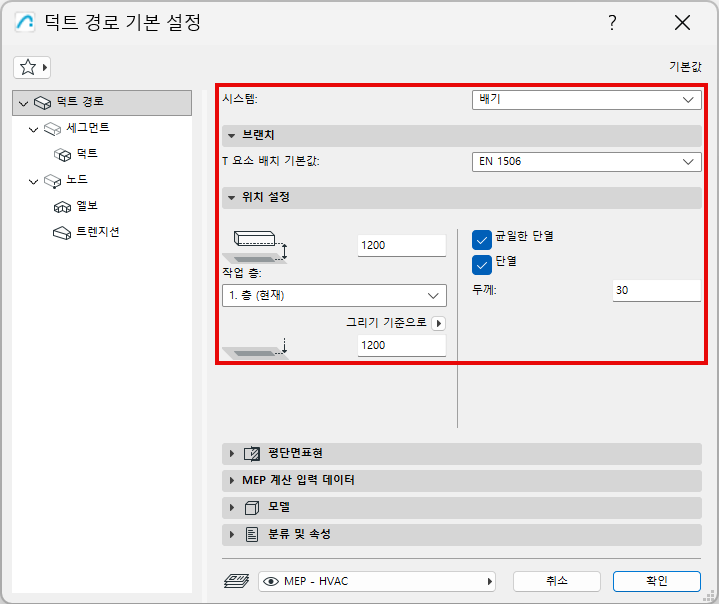Image resolution: width=719 pixels, height=604 pixels.
Task: Click the 두께 thickness field
Action: (x=657, y=290)
